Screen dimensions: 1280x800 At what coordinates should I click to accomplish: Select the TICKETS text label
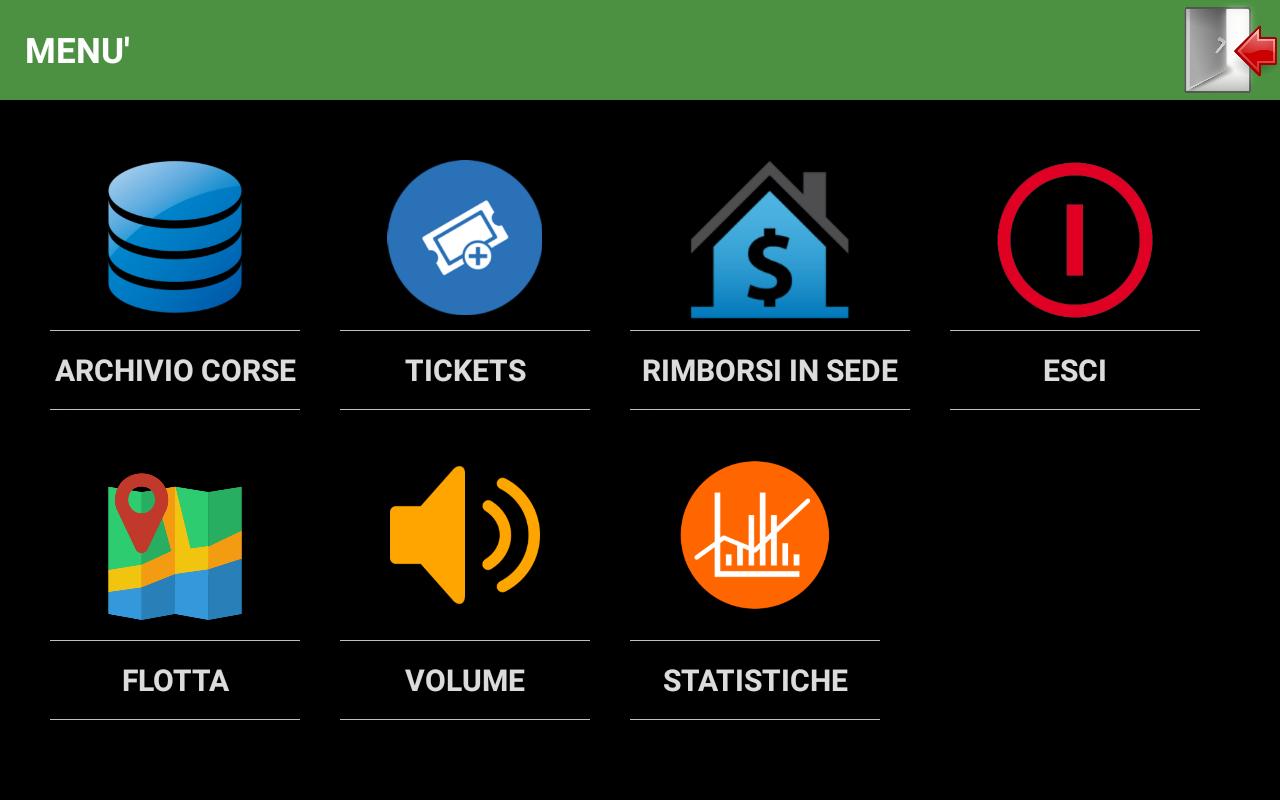(x=465, y=370)
